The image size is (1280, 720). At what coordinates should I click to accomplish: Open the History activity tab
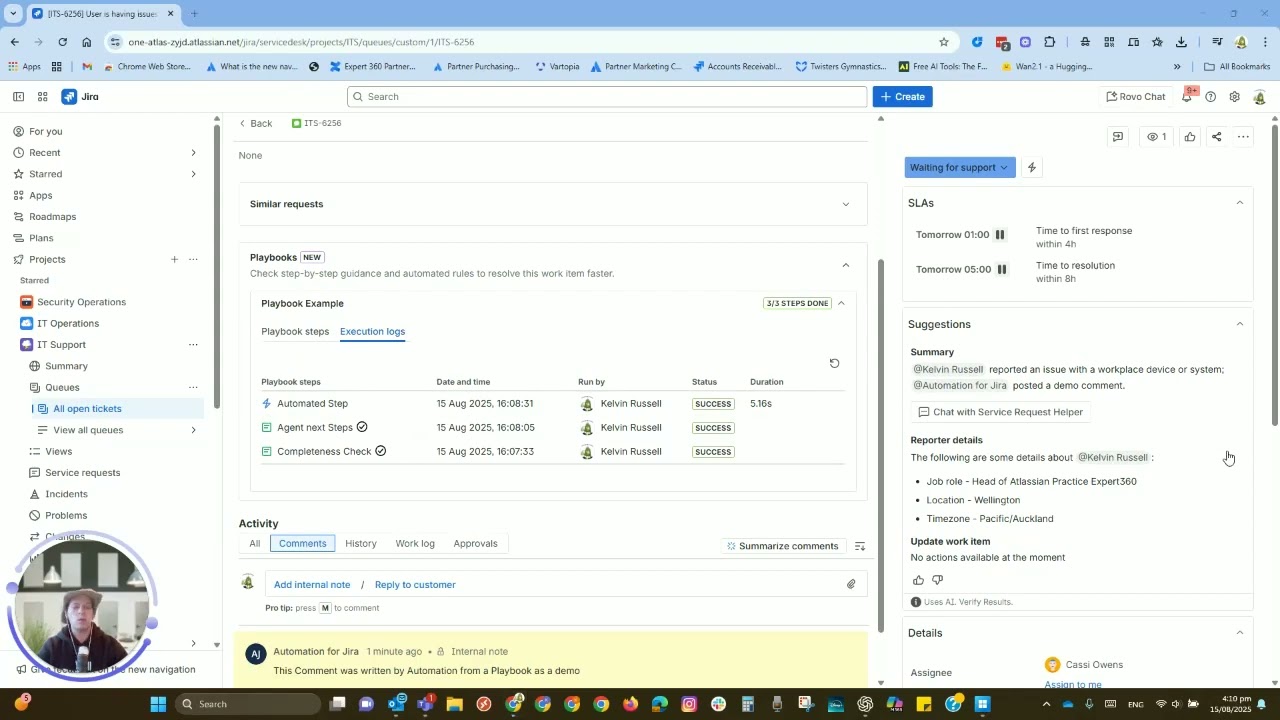click(x=361, y=544)
